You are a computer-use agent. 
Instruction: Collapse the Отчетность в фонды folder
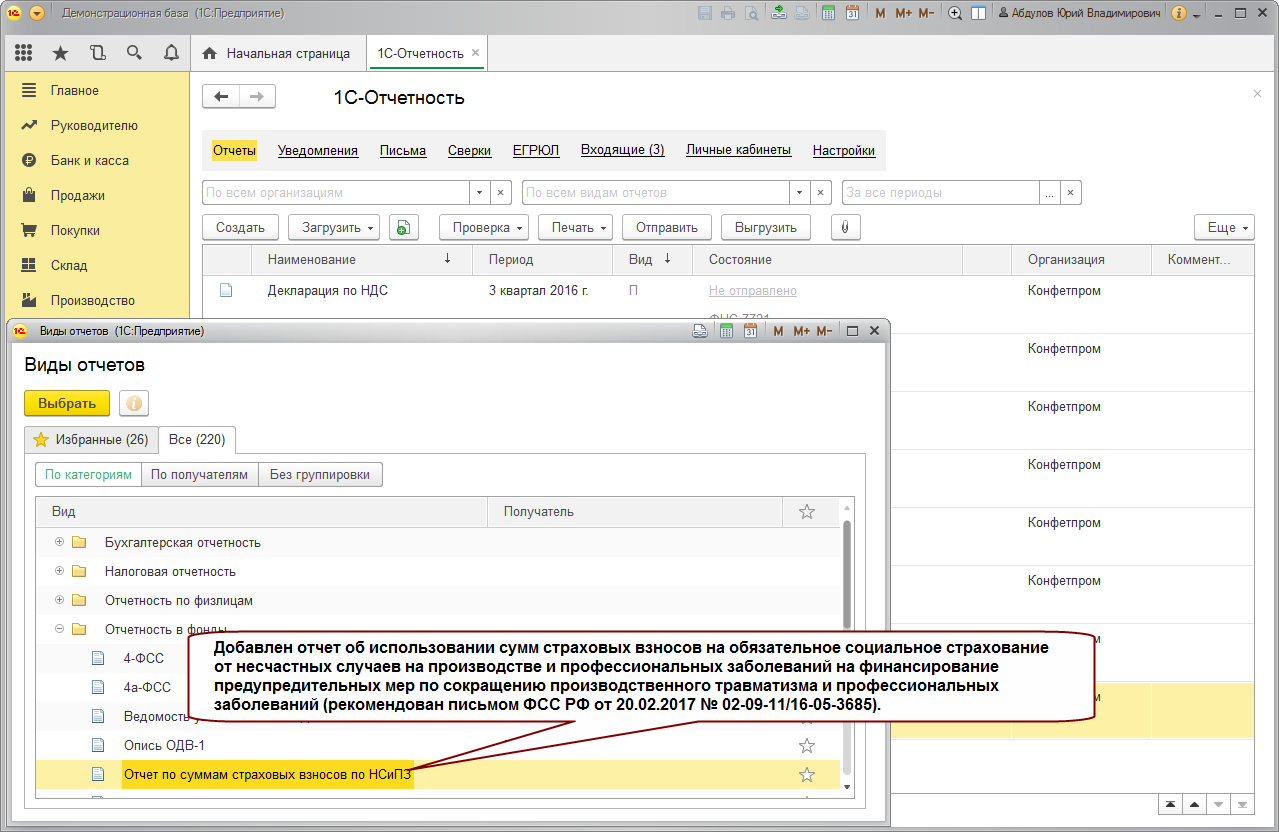click(59, 629)
